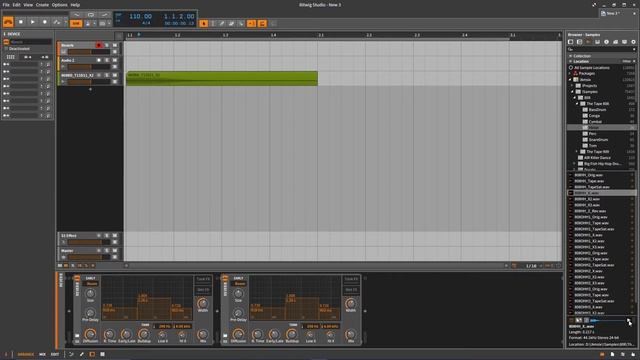Select the Conga folder

[x=594, y=116]
